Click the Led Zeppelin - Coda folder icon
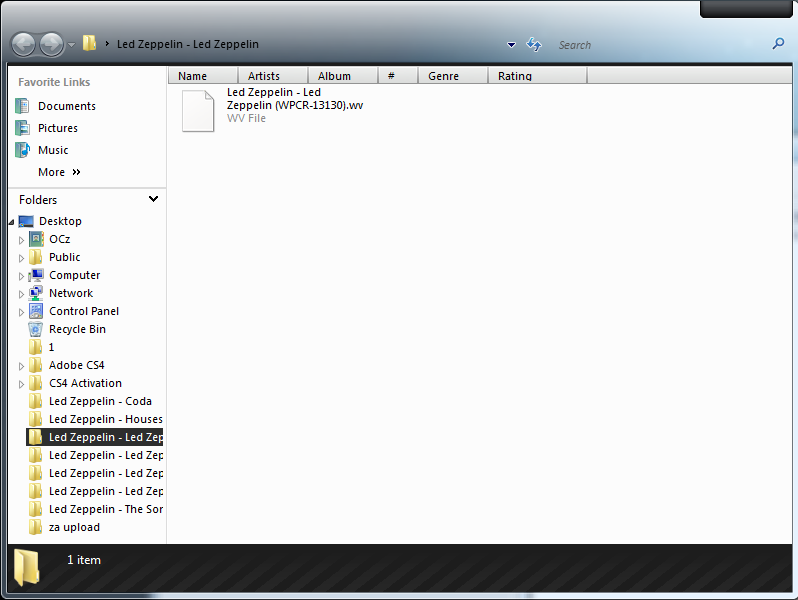This screenshot has width=798, height=600. pyautogui.click(x=36, y=401)
